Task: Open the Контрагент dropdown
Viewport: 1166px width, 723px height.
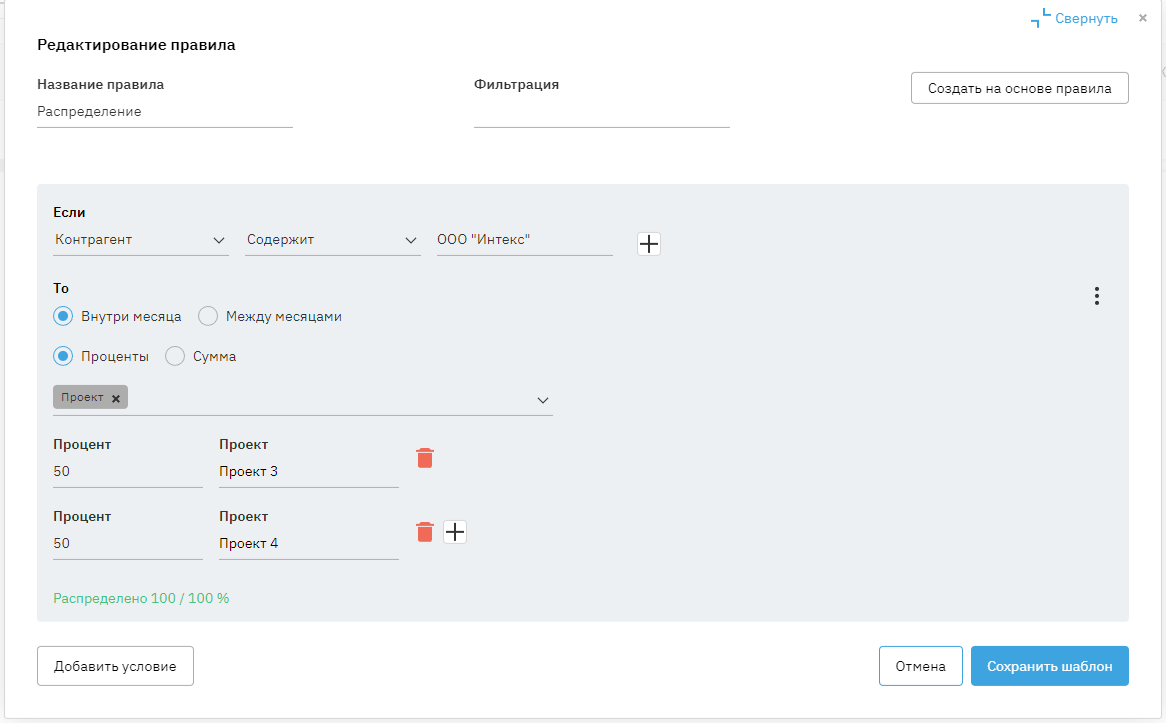Action: coord(141,240)
